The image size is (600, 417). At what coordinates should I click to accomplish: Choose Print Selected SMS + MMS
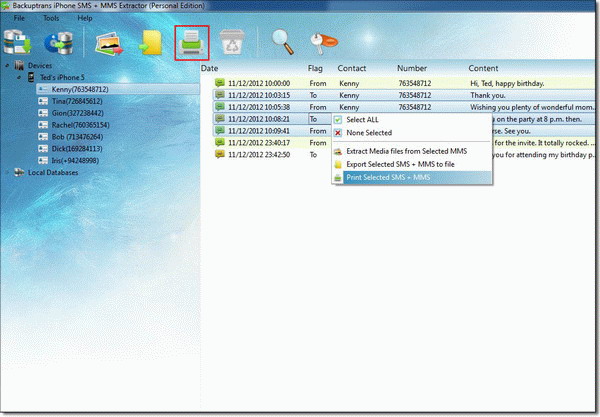(x=412, y=177)
